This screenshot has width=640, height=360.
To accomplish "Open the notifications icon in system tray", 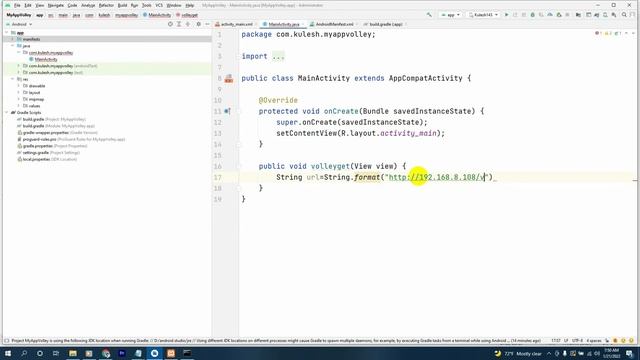I will pyautogui.click(x=629, y=353).
